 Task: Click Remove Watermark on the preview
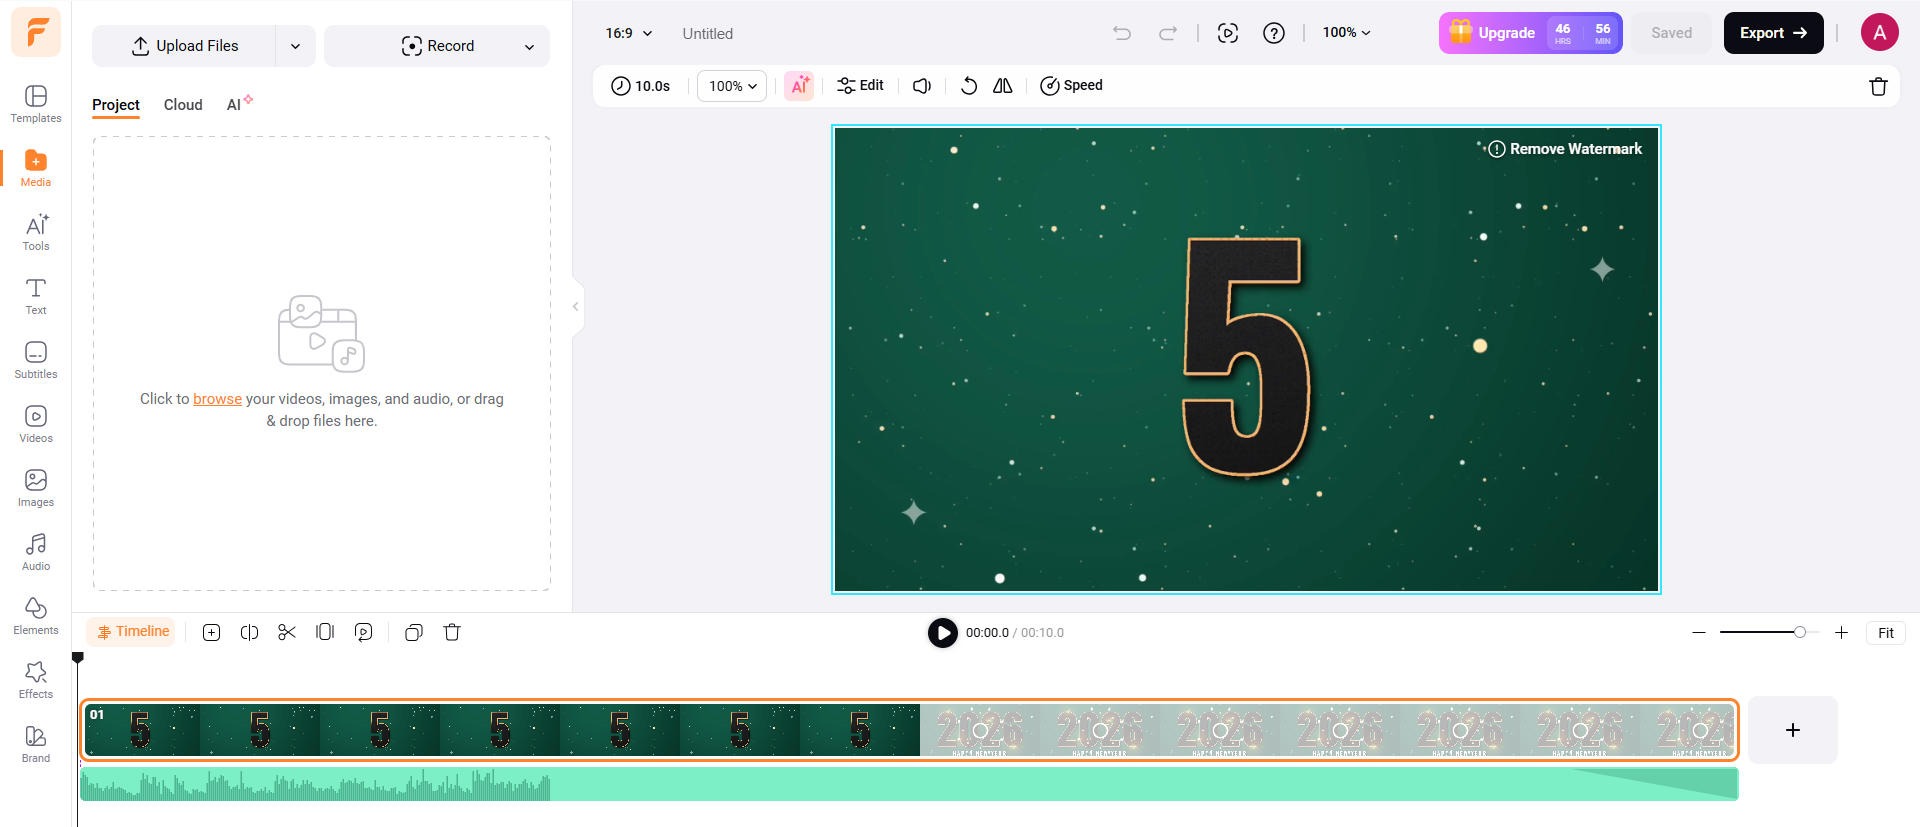coord(1565,149)
